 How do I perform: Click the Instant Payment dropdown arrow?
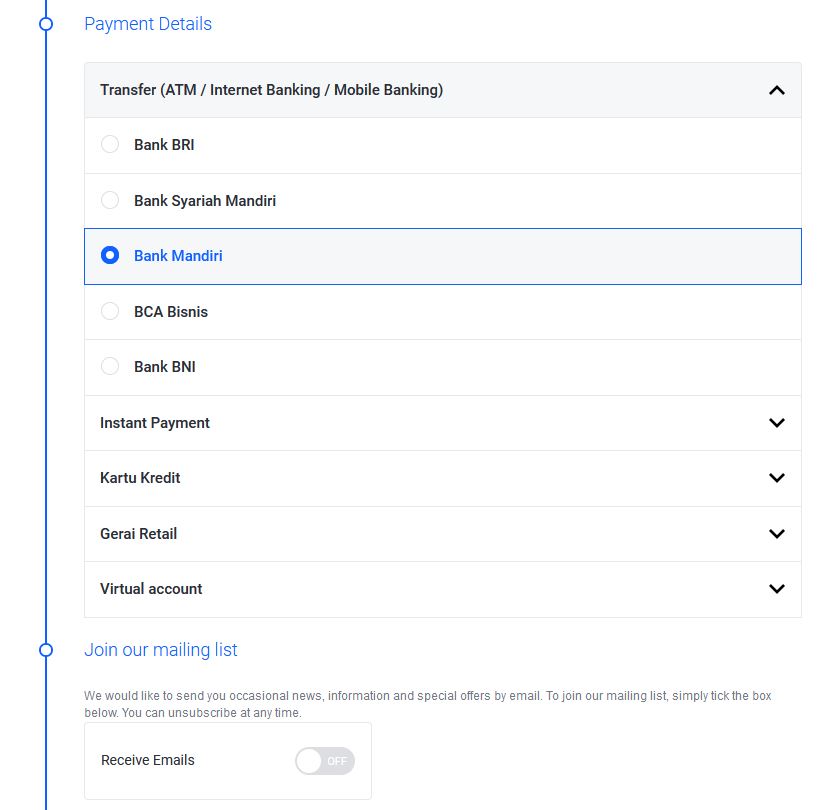point(777,423)
